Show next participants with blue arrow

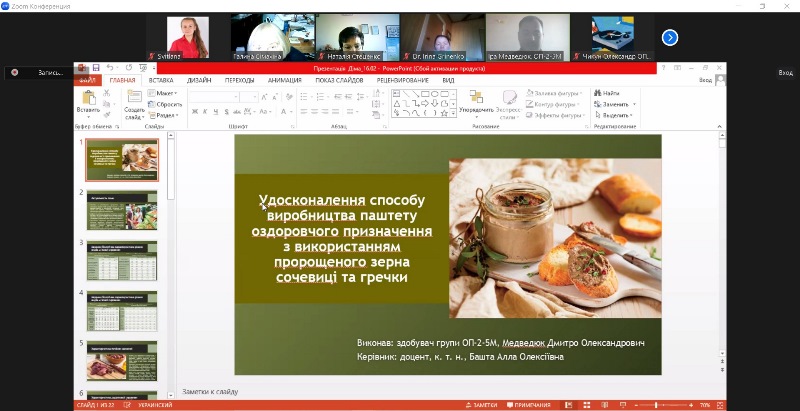[x=670, y=37]
